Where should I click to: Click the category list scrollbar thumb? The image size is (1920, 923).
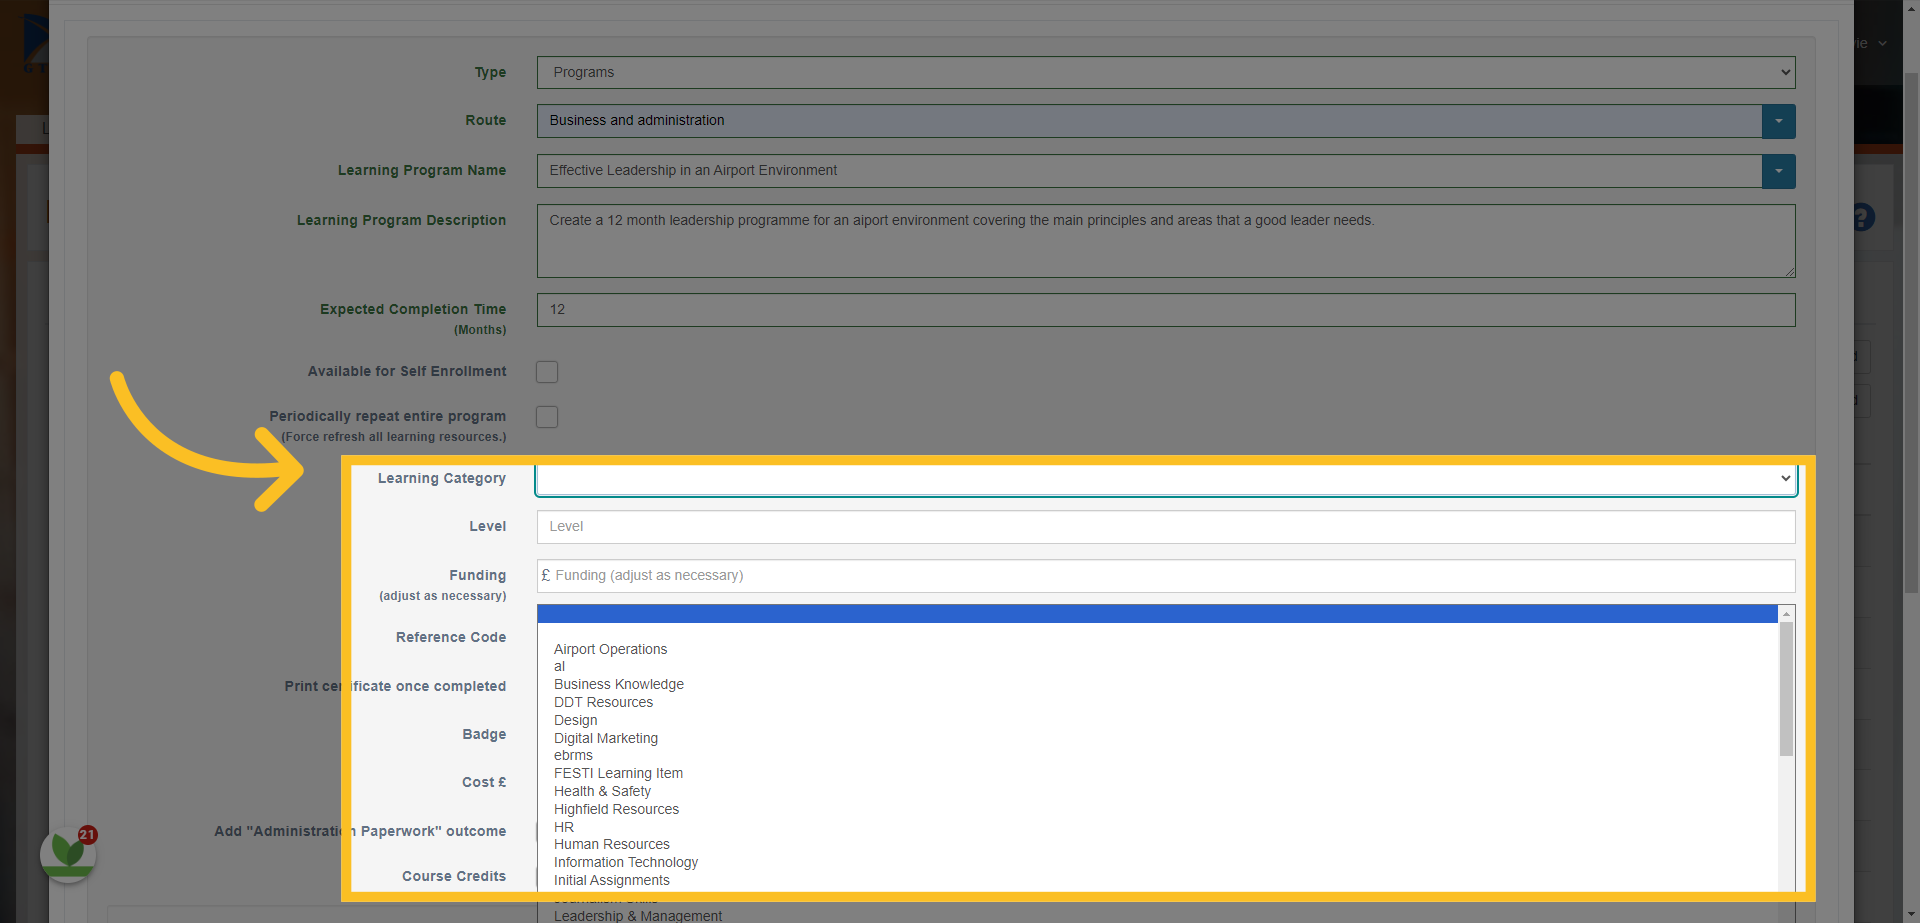tap(1786, 689)
